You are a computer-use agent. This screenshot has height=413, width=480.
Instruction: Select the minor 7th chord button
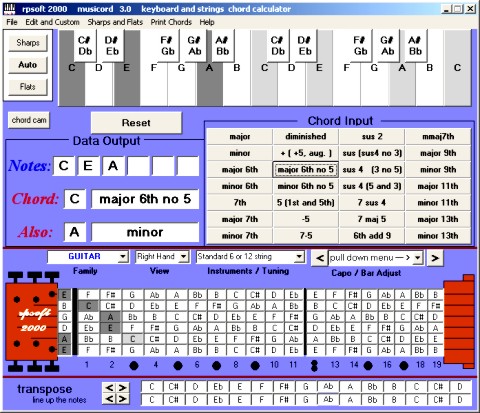pyautogui.click(x=240, y=236)
